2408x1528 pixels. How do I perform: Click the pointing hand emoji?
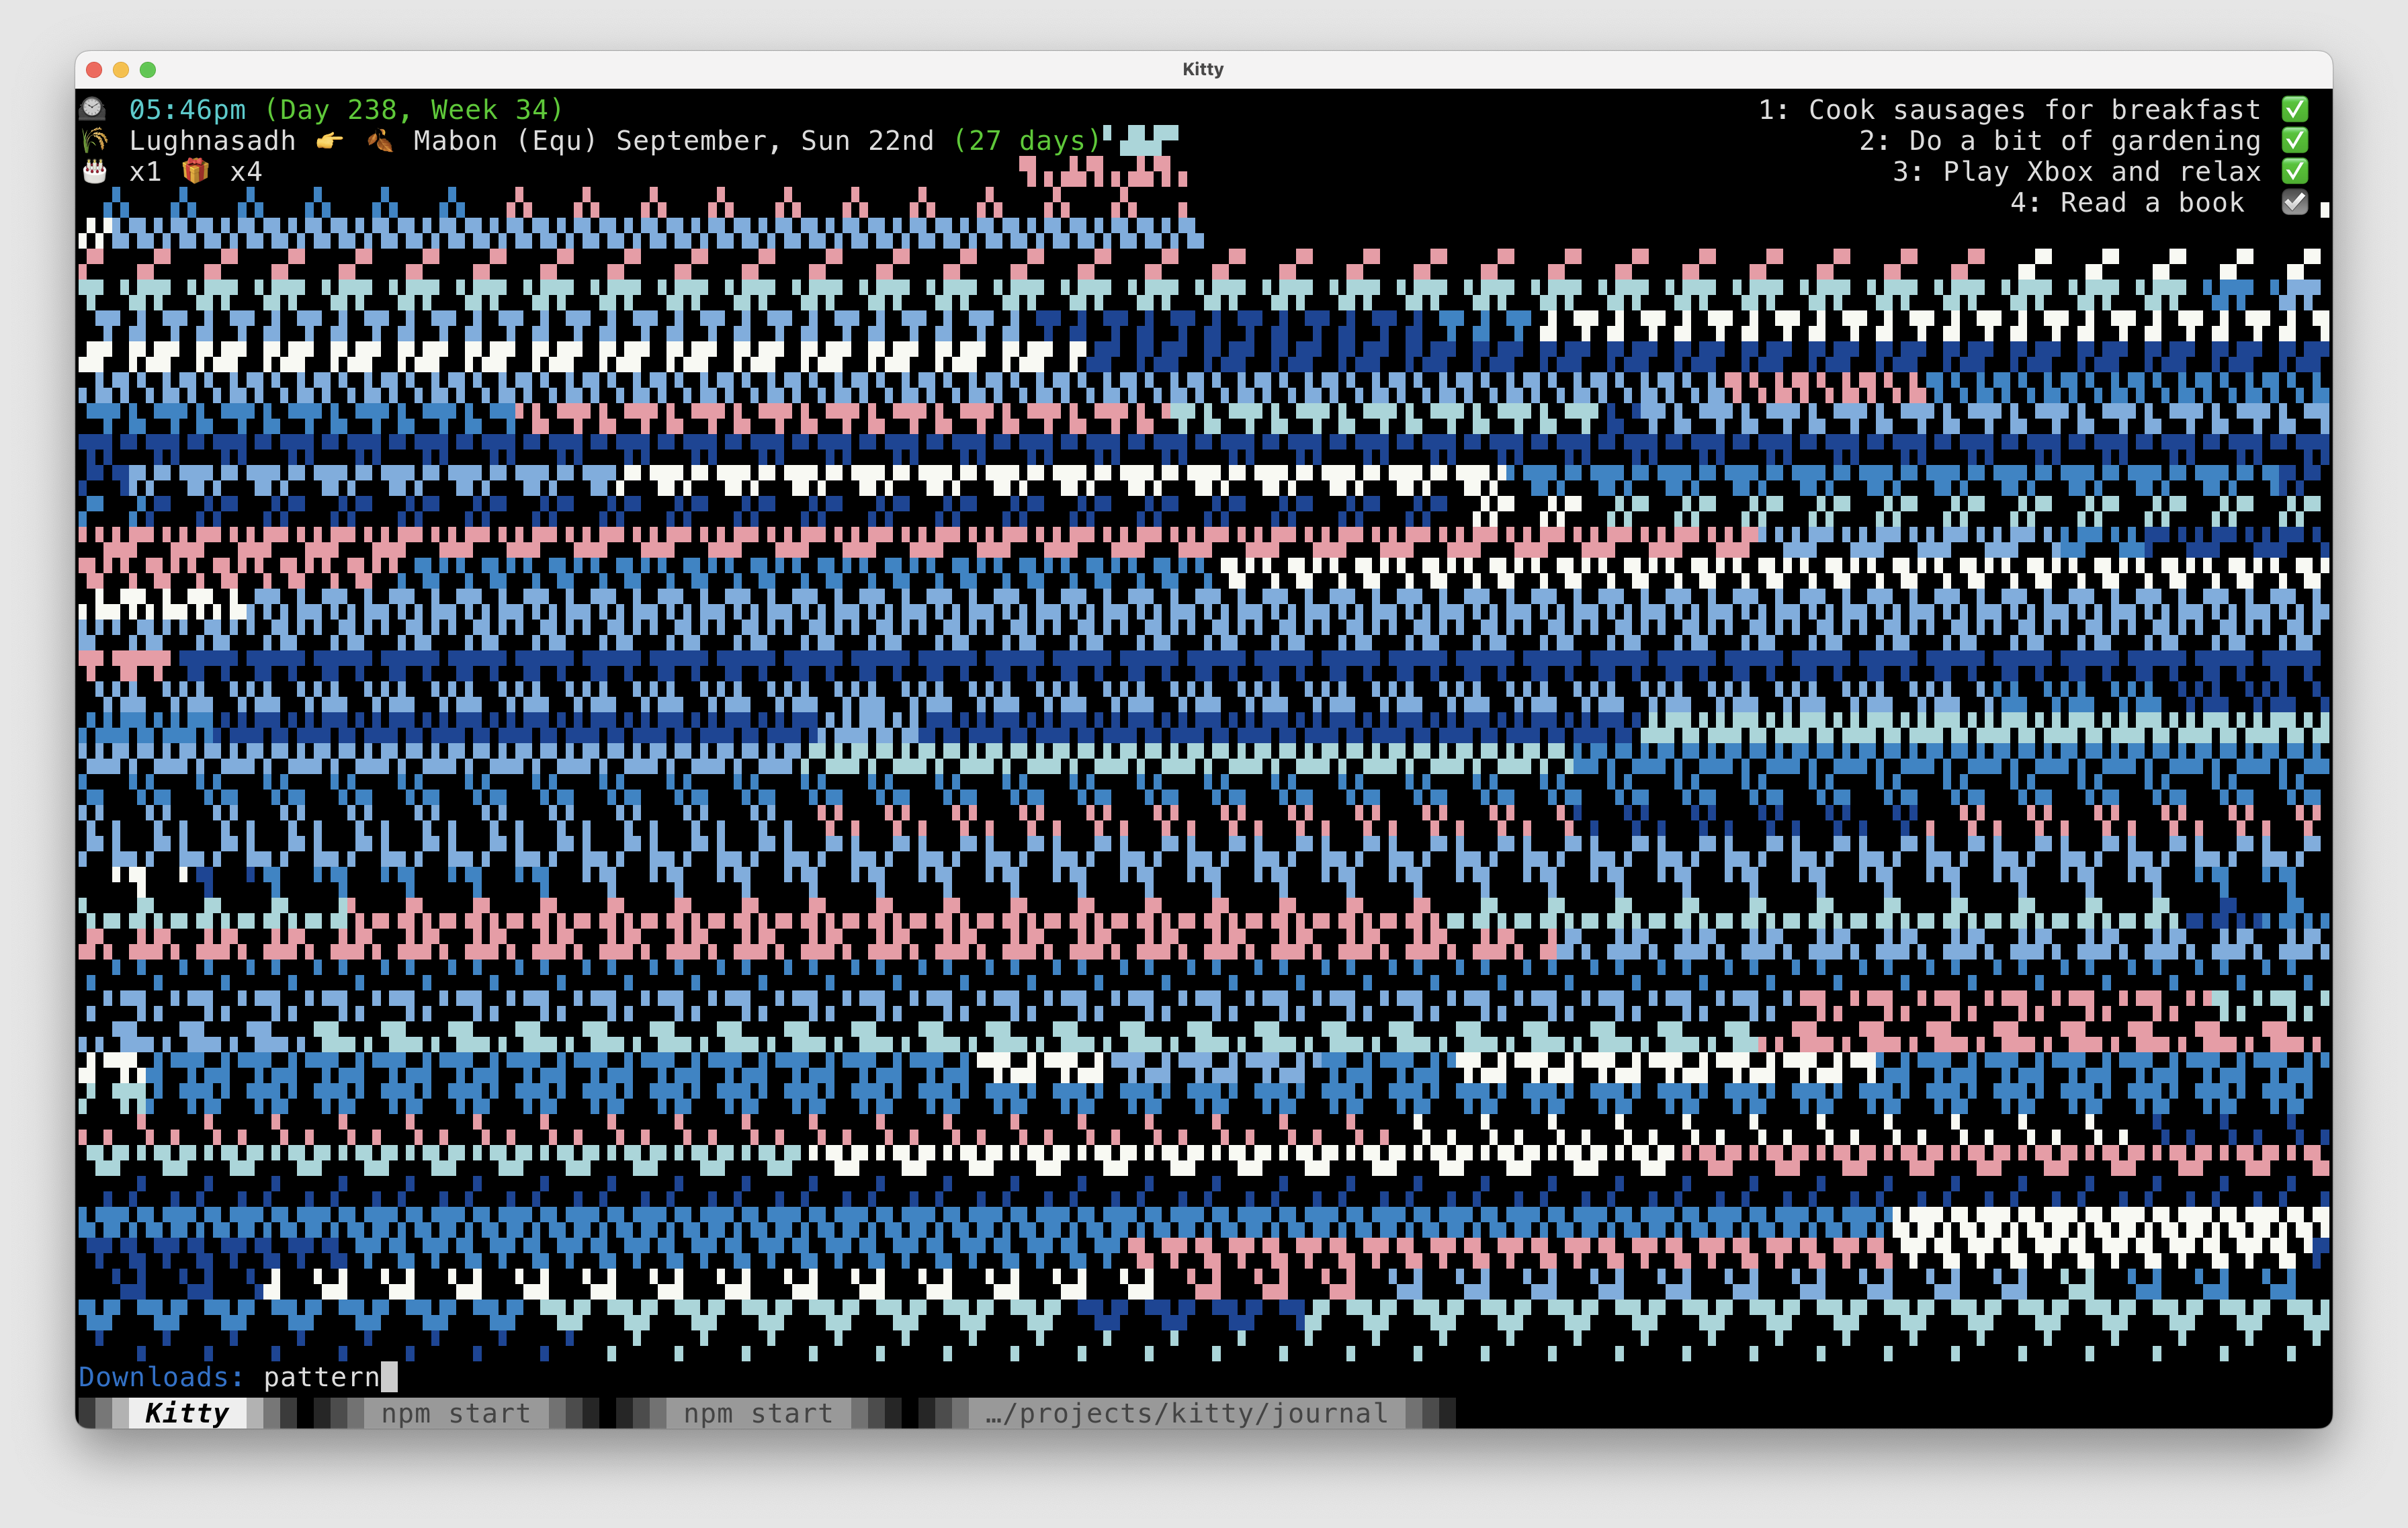point(329,140)
